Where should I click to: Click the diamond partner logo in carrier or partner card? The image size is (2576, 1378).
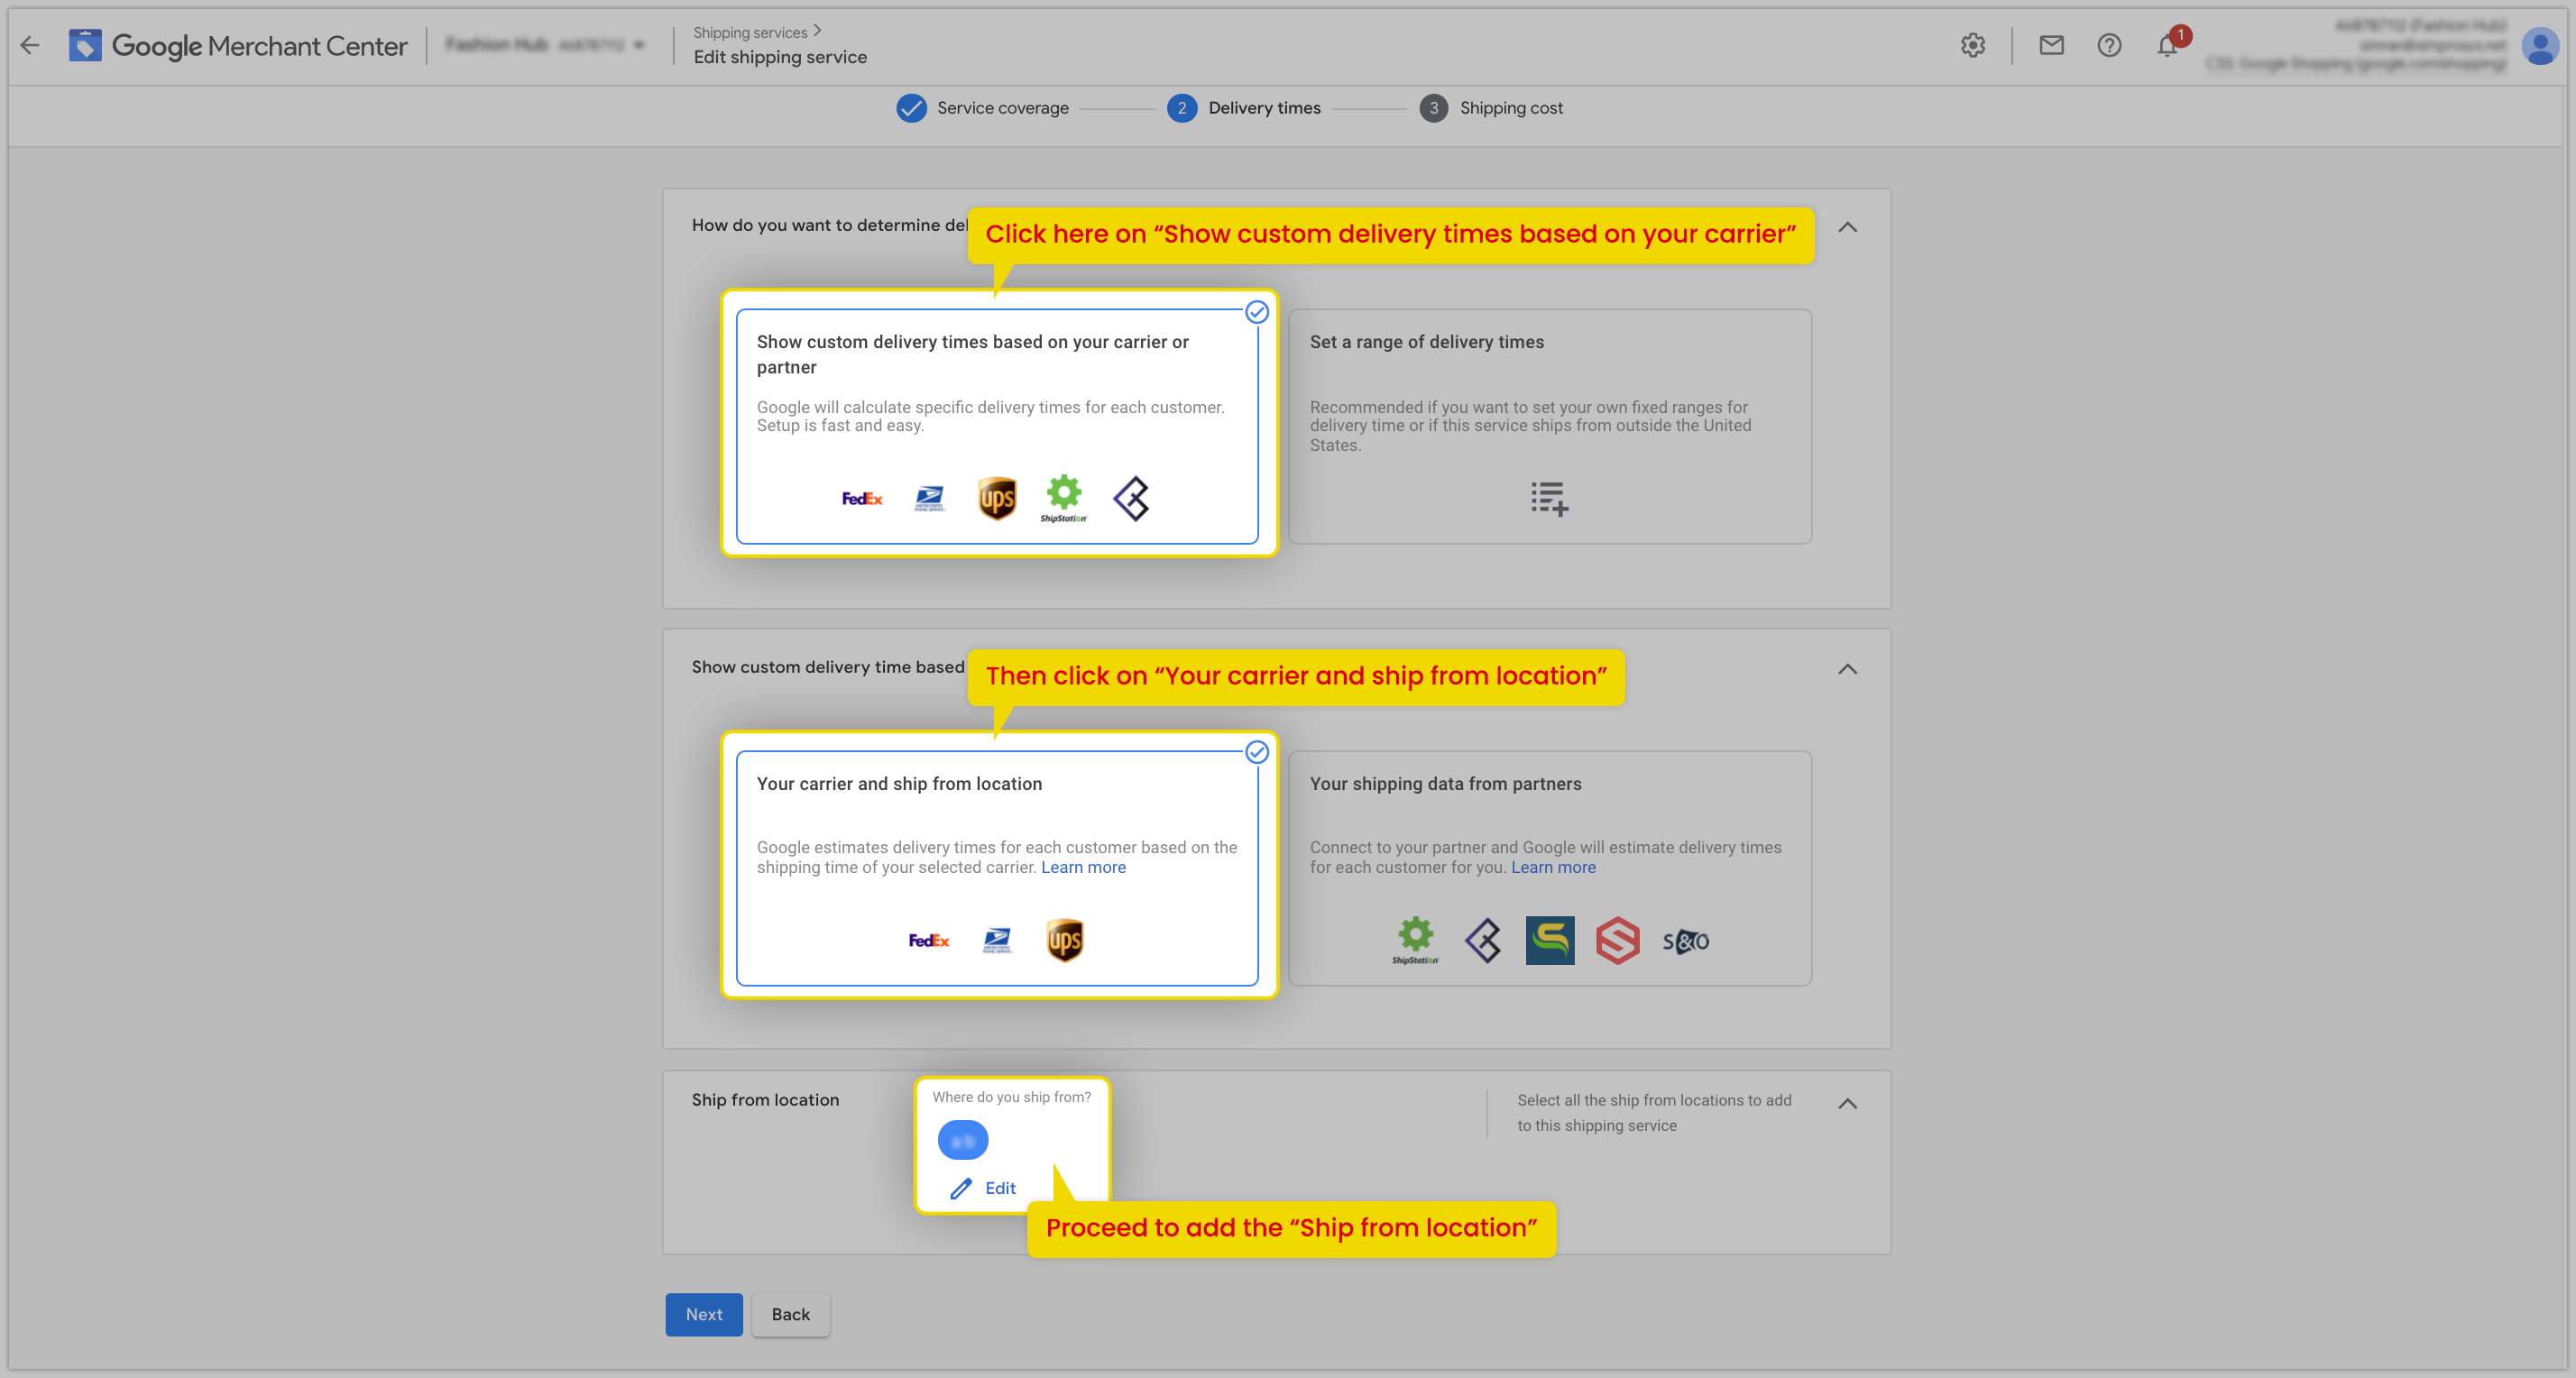(1131, 498)
